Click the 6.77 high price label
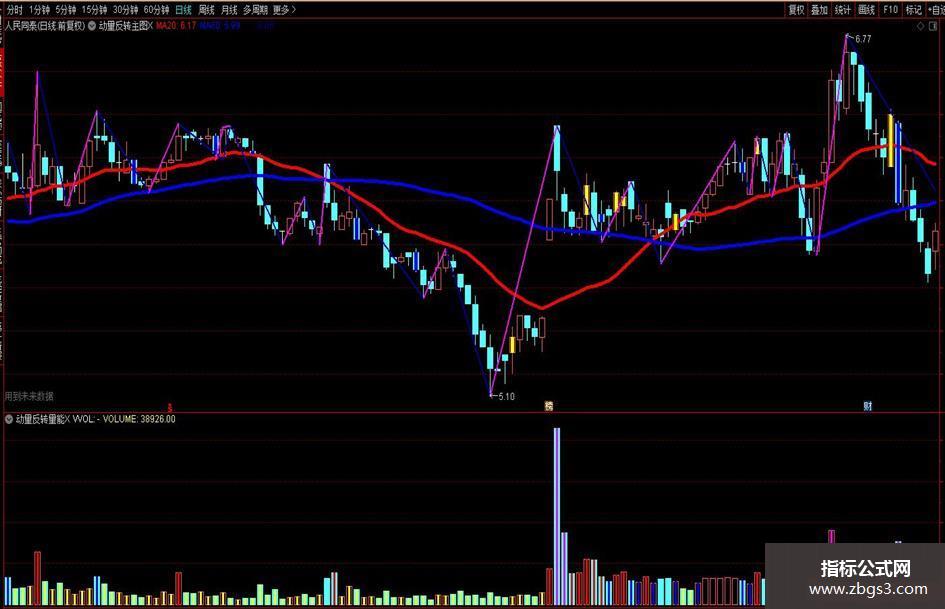The width and height of the screenshot is (945, 609). (863, 39)
